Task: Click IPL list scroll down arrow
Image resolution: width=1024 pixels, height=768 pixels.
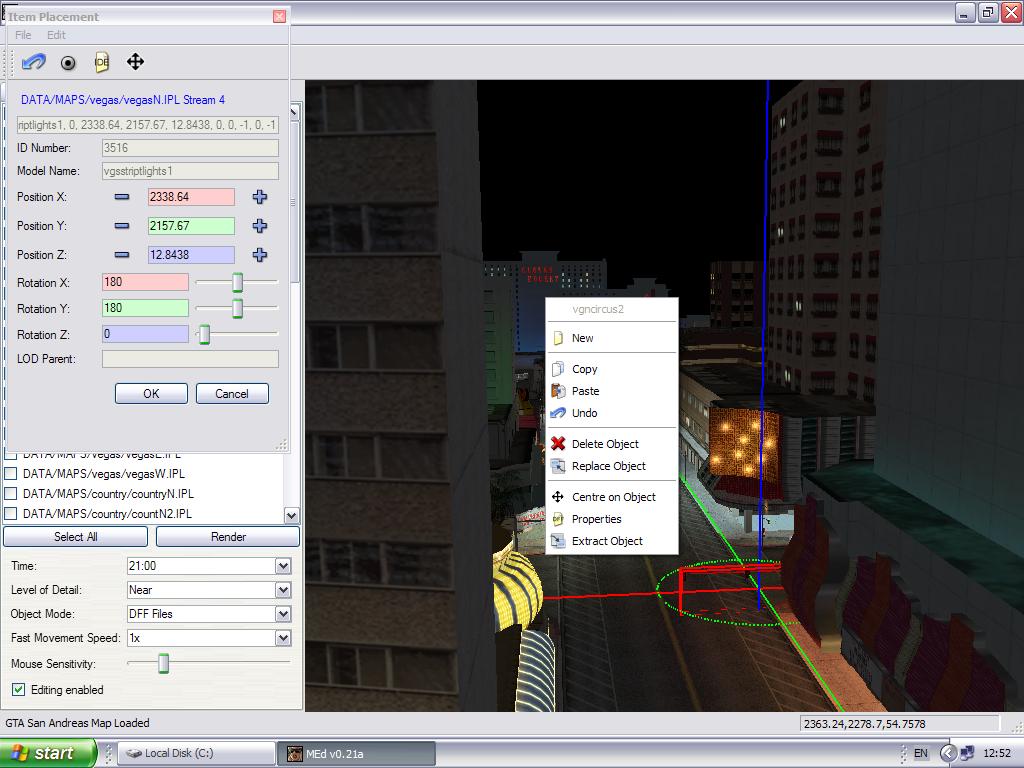Action: 292,515
